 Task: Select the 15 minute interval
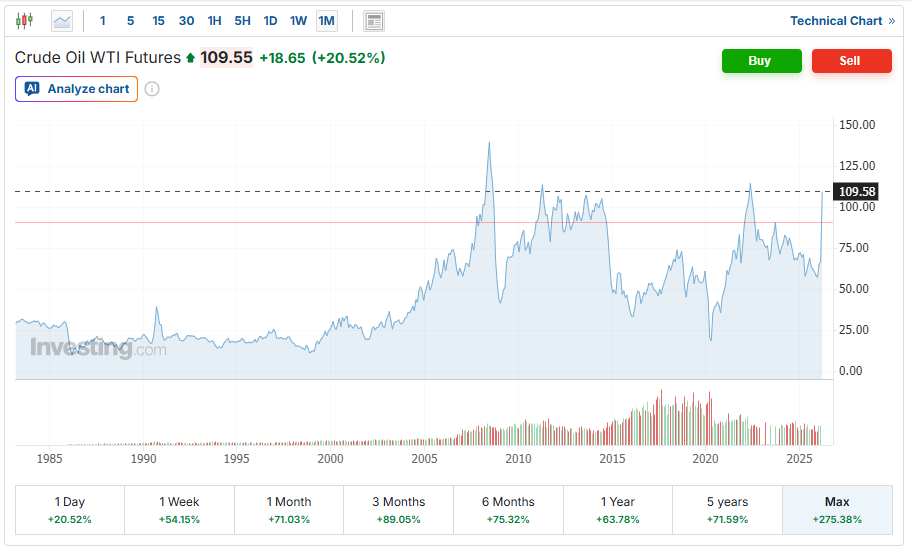158,20
